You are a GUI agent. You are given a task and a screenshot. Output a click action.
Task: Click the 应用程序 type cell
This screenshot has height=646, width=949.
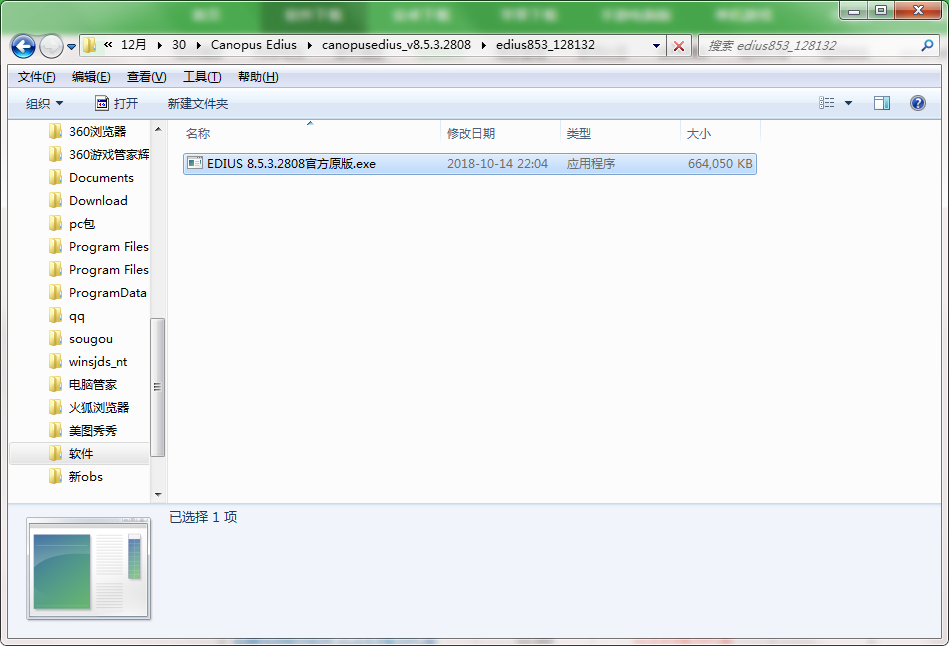591,163
